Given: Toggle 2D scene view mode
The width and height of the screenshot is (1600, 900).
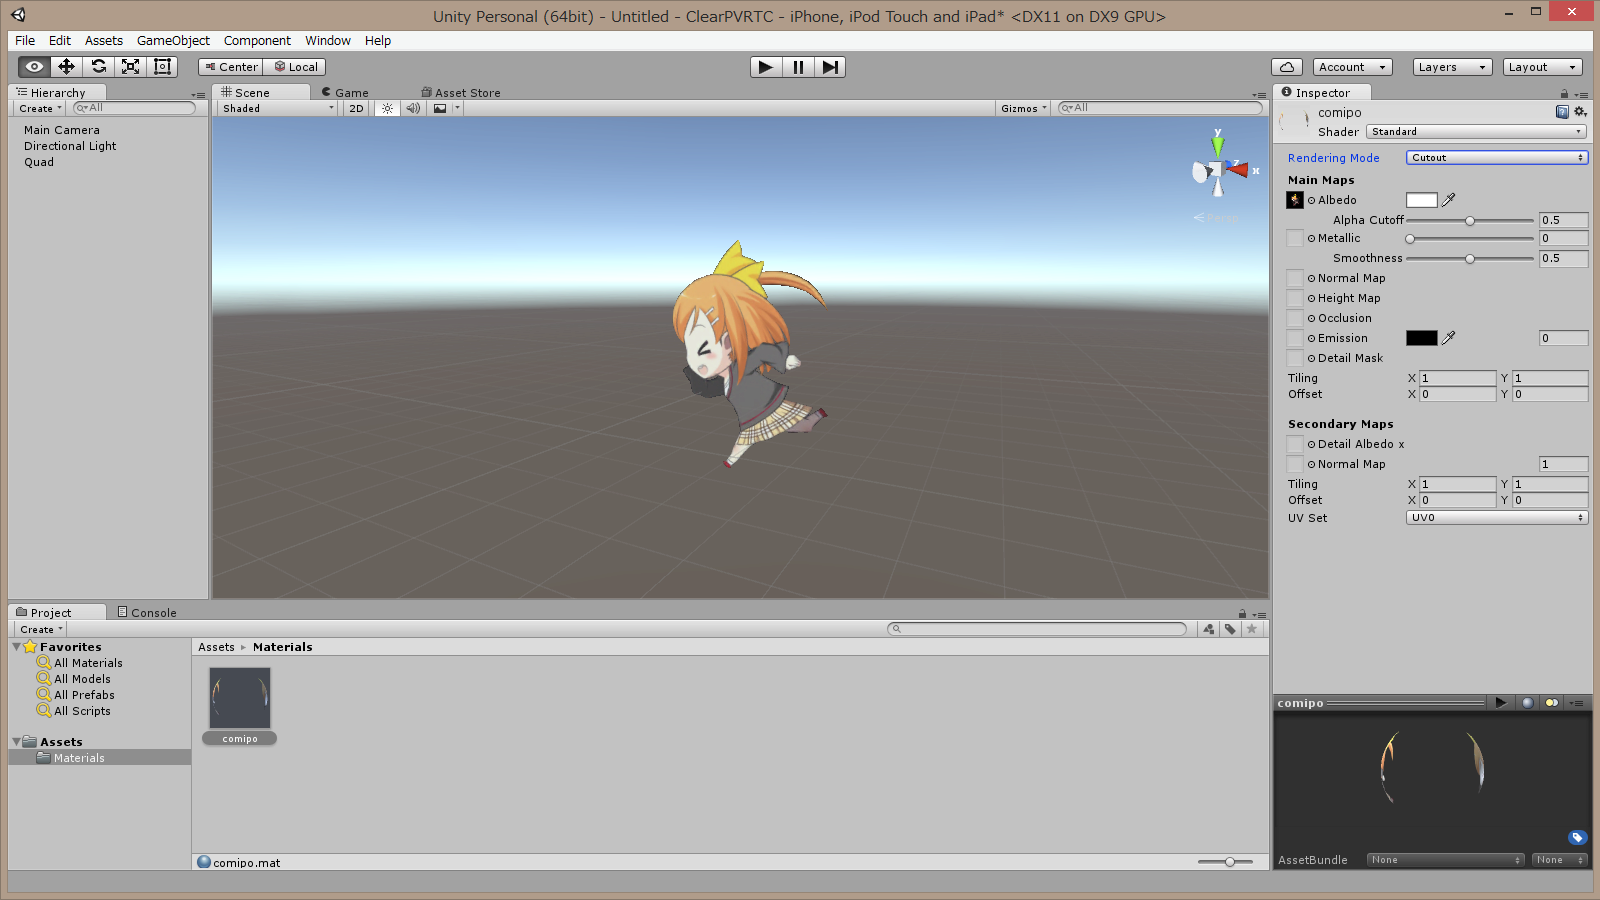Looking at the screenshot, I should click(356, 108).
